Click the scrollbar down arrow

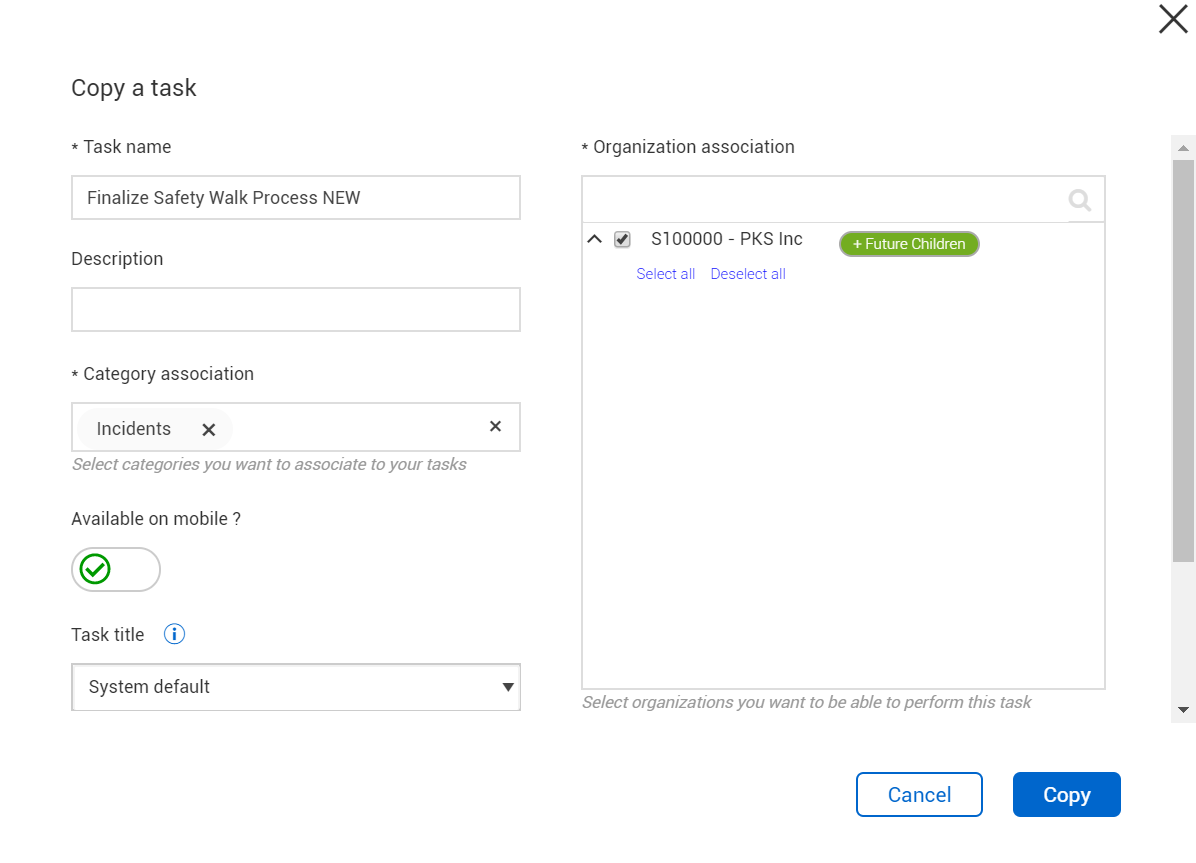pos(1183,710)
